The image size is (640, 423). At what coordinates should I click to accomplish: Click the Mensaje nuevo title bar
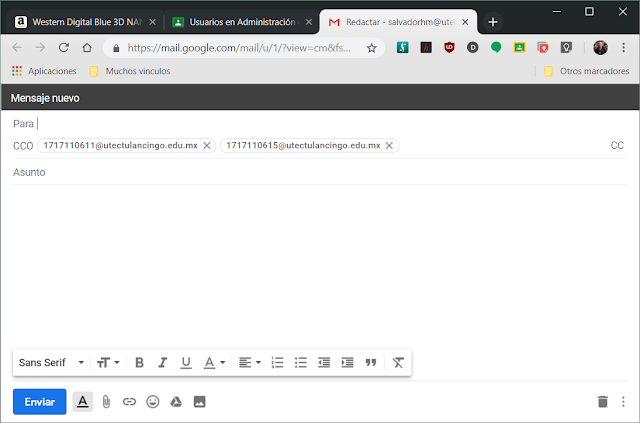point(320,98)
